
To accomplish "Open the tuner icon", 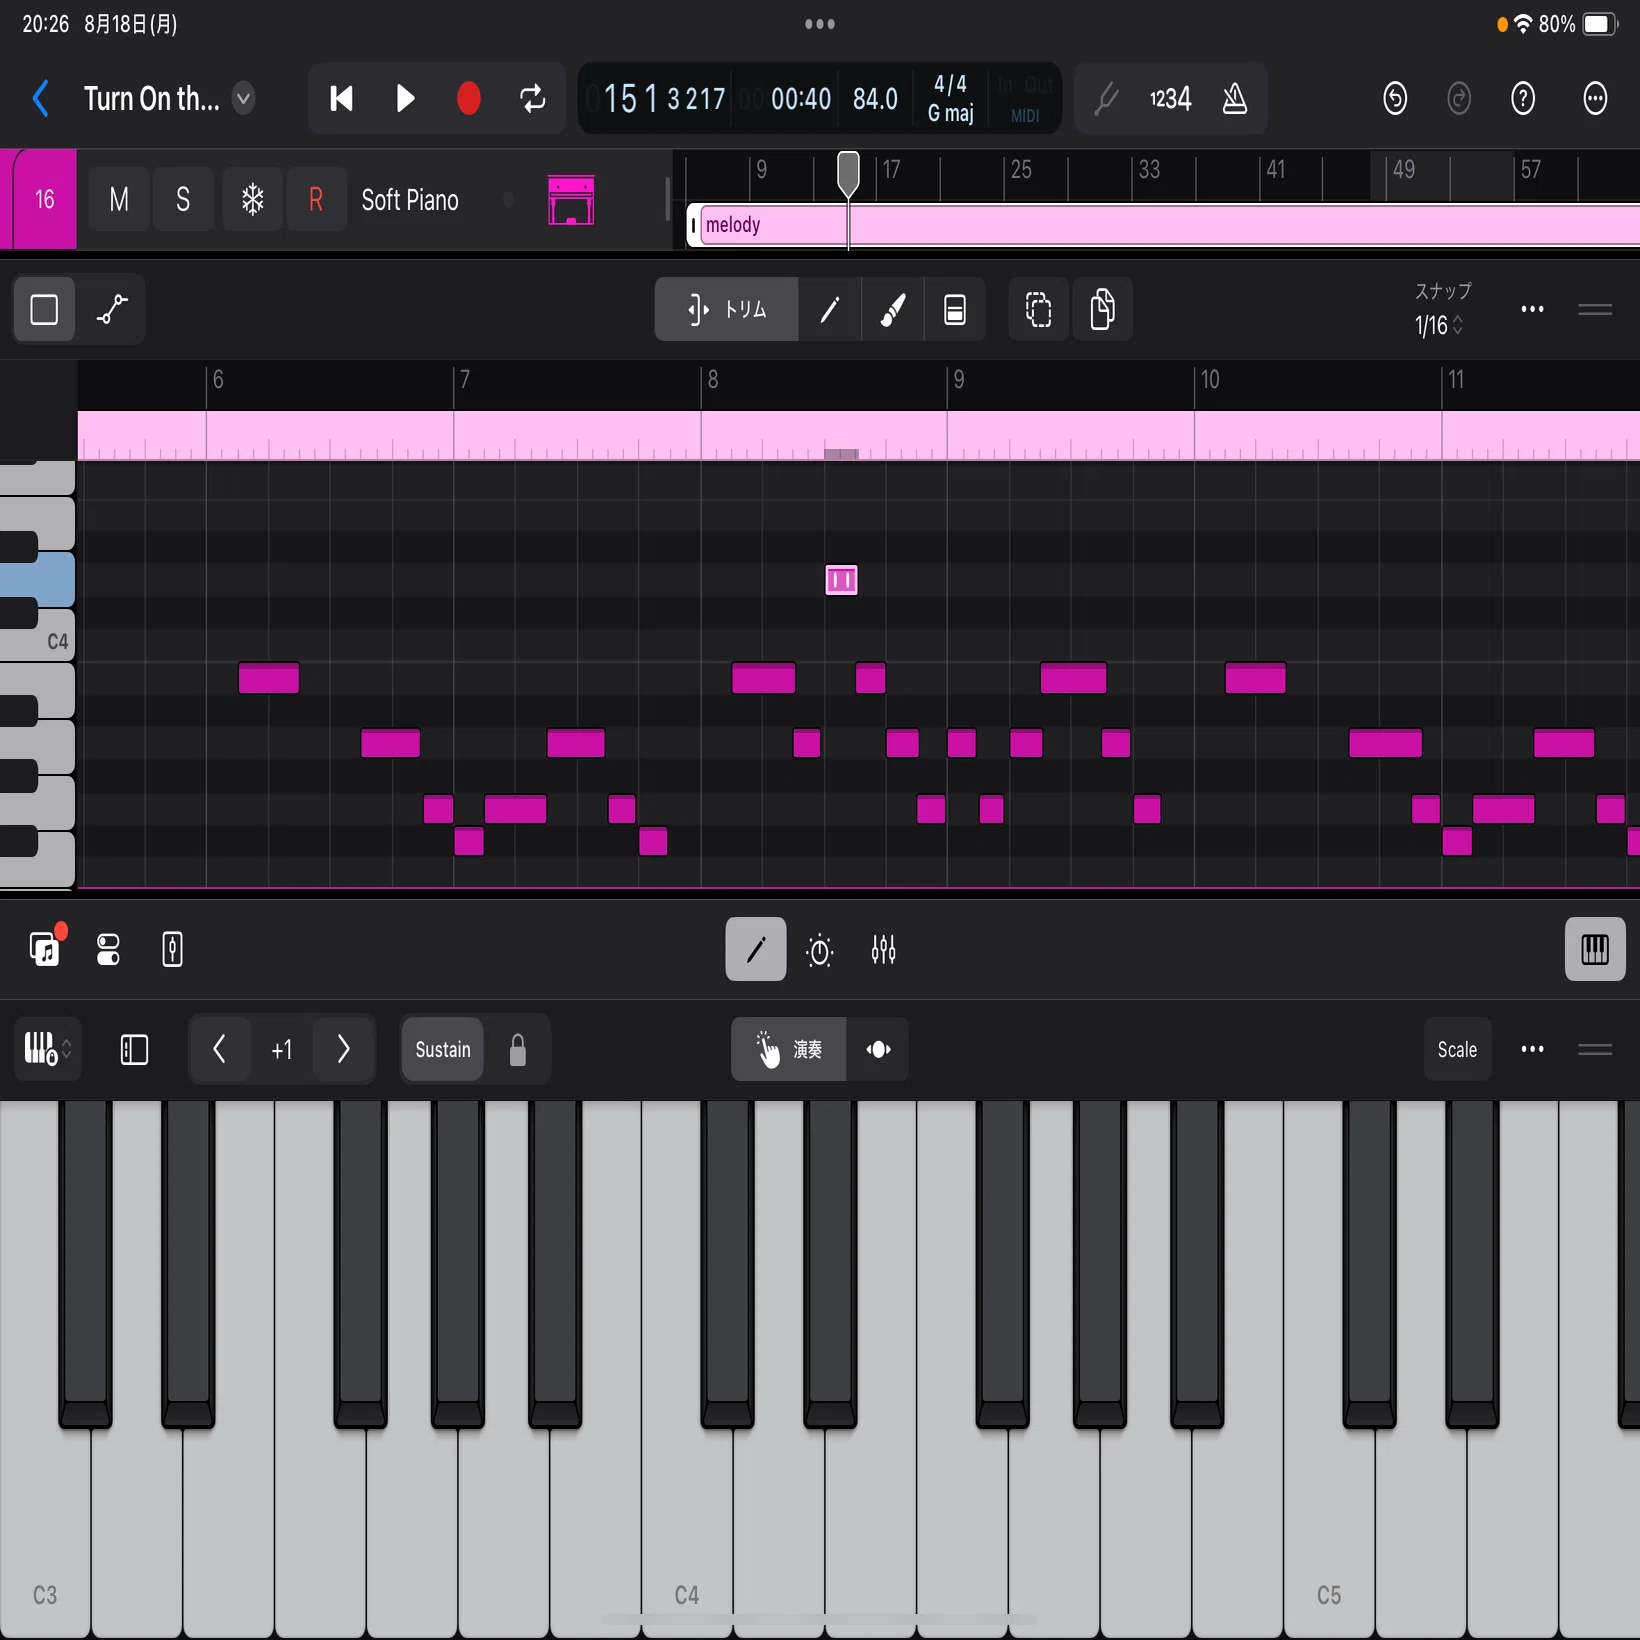I will tap(1106, 98).
